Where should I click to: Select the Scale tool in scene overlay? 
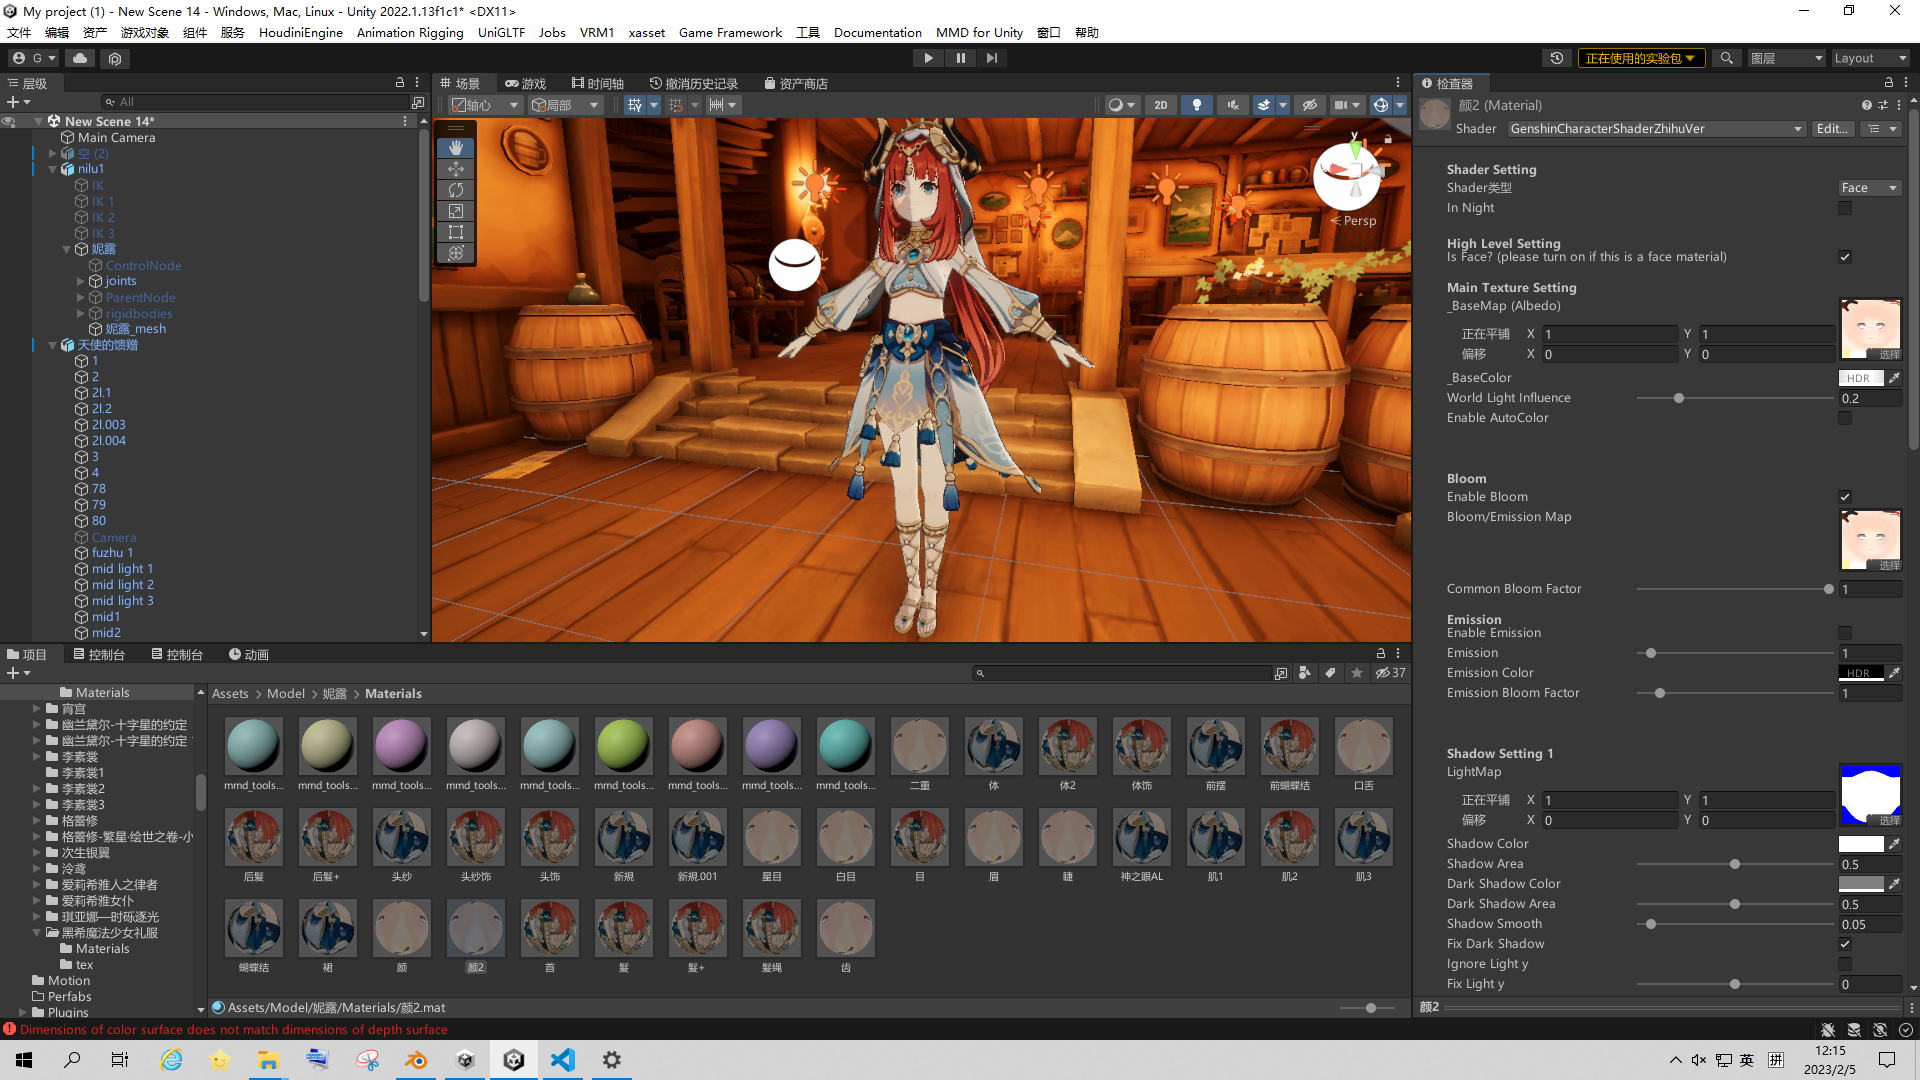pos(456,211)
